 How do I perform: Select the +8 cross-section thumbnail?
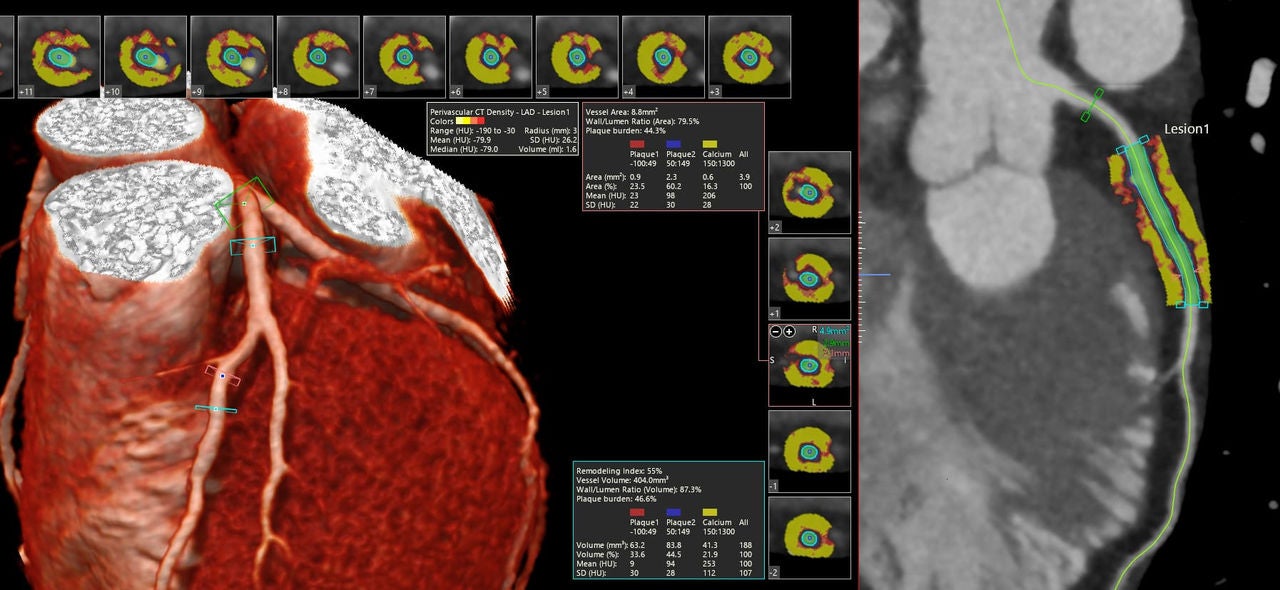coord(317,57)
